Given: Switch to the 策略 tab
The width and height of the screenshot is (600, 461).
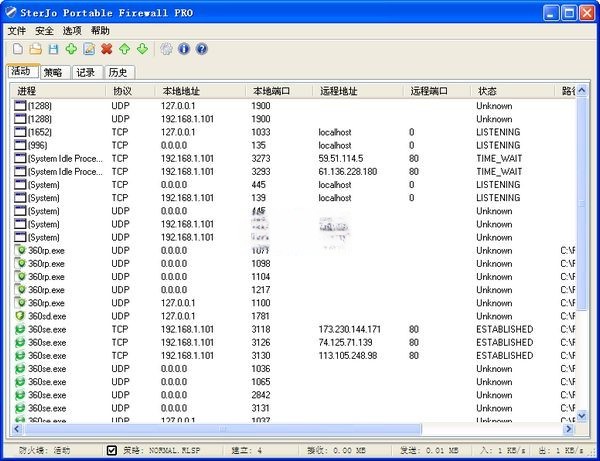Looking at the screenshot, I should 54,72.
